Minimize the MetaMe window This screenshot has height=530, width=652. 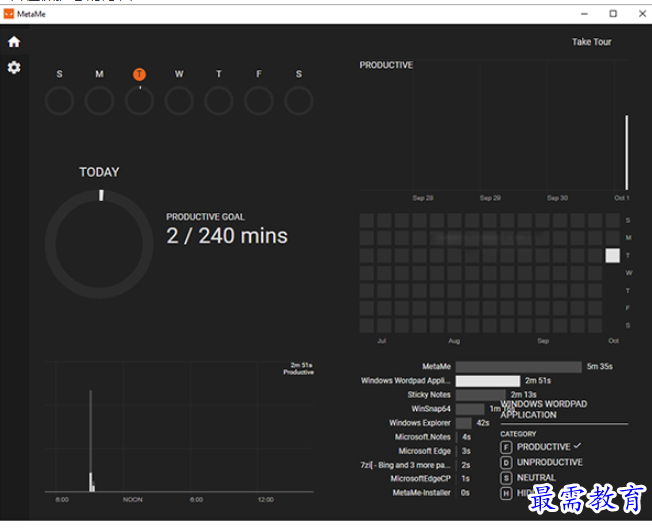coord(584,14)
